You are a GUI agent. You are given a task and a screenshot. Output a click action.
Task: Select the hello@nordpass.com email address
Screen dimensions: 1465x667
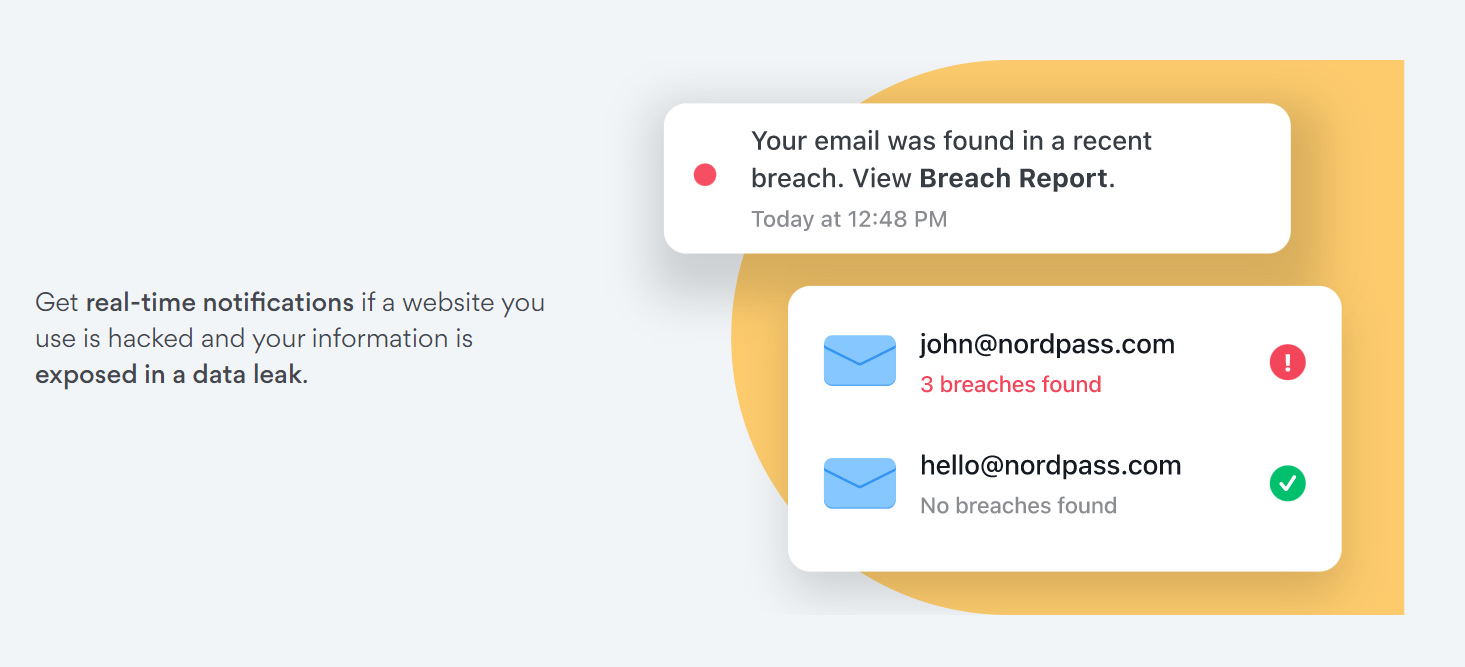(1050, 466)
